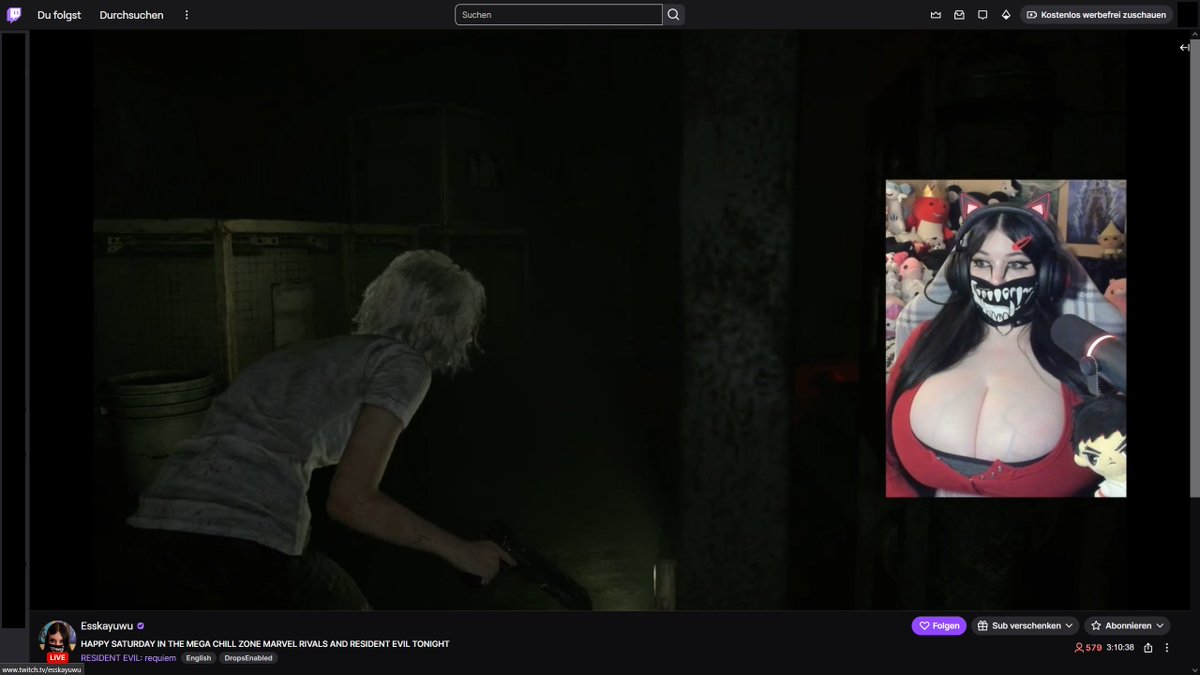
Task: Open the whispers chat bubble icon
Action: 982,15
